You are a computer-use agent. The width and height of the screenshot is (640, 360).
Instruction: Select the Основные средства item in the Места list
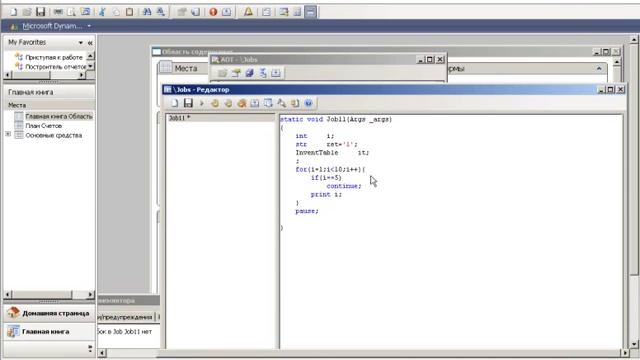(54, 135)
